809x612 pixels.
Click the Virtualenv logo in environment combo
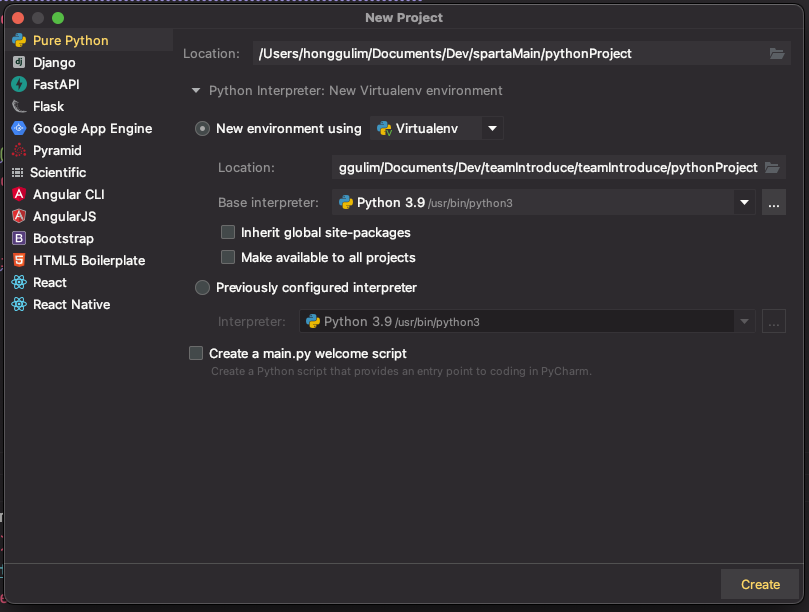click(385, 128)
